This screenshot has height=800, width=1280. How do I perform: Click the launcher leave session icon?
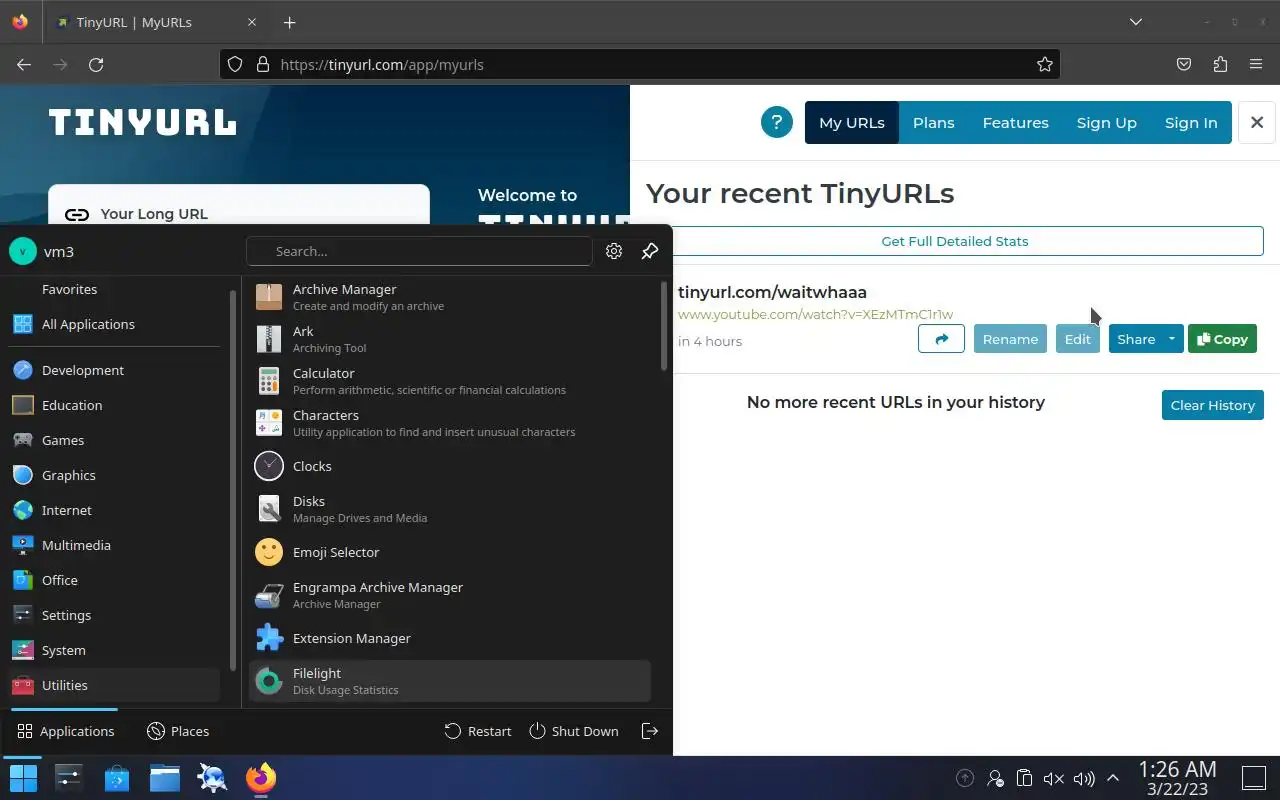click(650, 731)
